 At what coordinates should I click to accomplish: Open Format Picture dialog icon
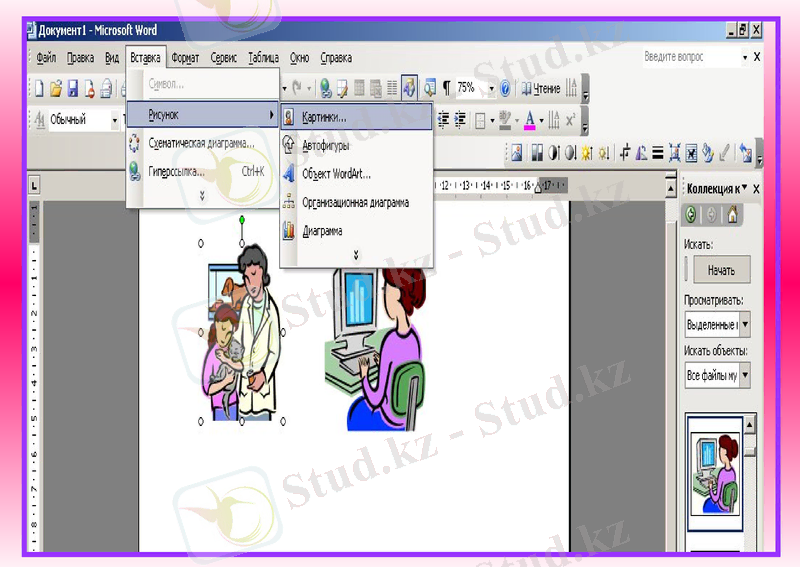point(707,153)
